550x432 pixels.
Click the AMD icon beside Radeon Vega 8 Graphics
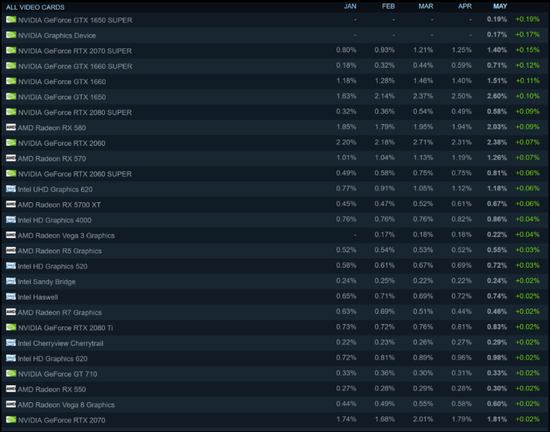11,404
